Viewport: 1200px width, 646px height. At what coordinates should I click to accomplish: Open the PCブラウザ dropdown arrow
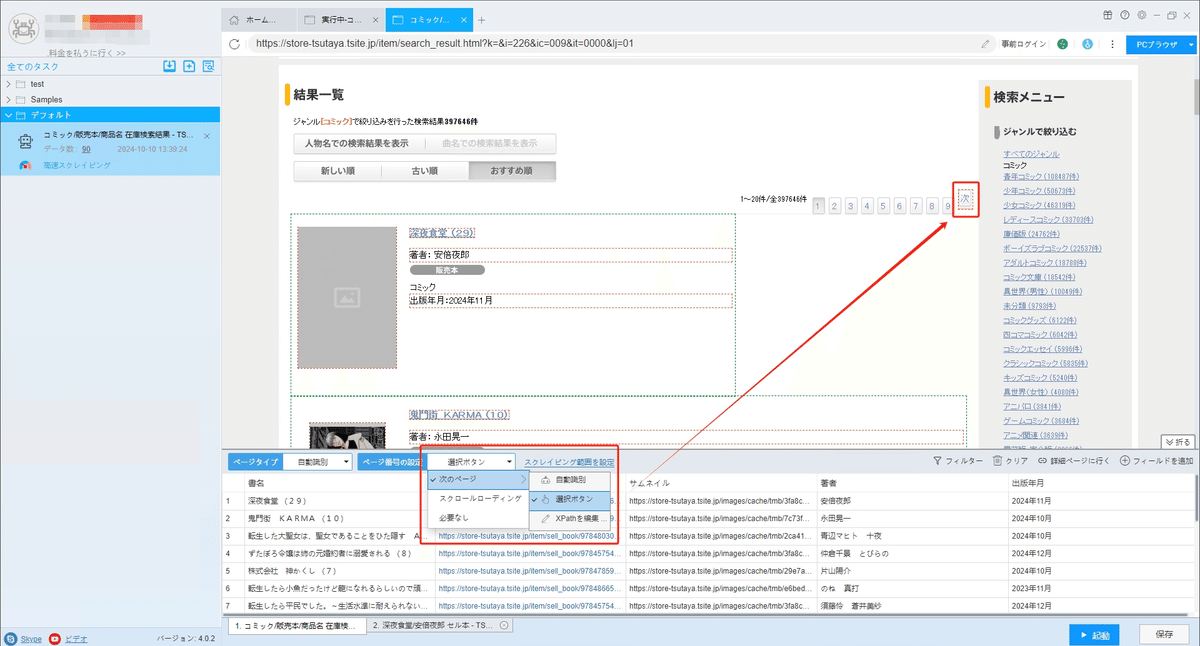point(1189,45)
